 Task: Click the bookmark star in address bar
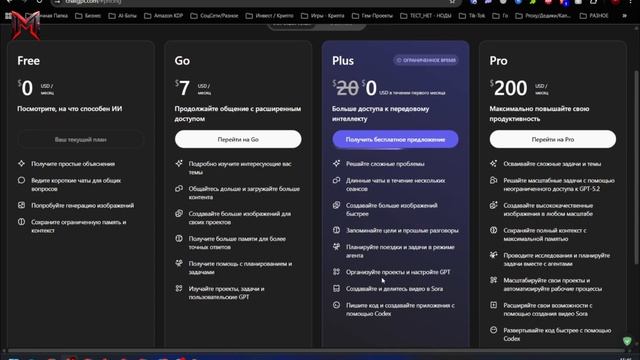452,2
